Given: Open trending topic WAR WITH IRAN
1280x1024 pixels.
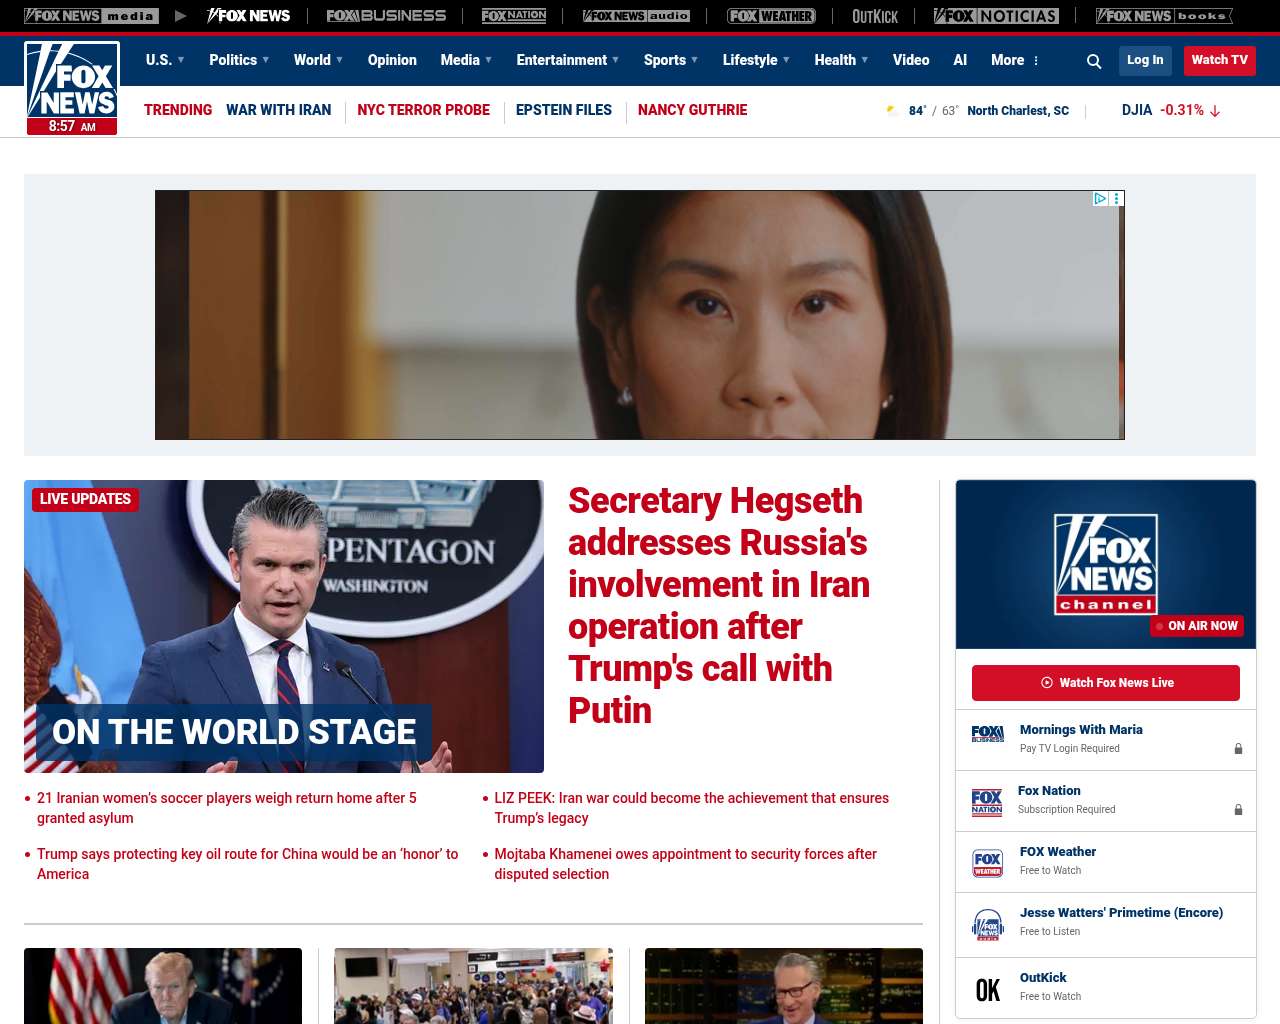Looking at the screenshot, I should point(278,110).
